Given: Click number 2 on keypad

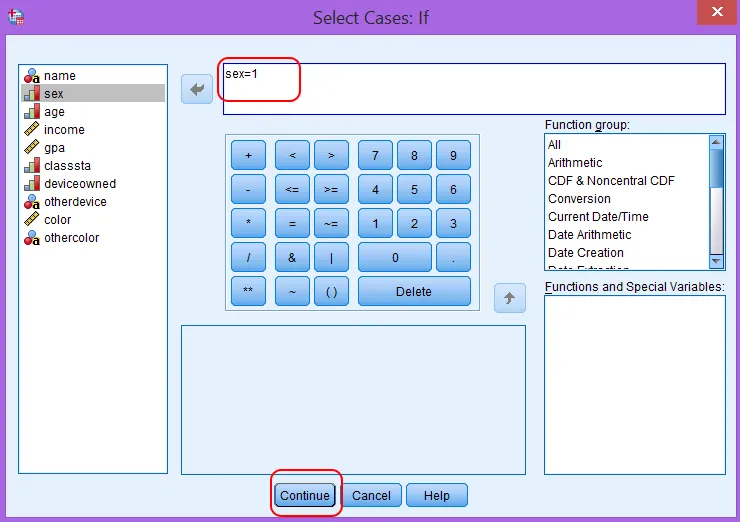Looking at the screenshot, I should pyautogui.click(x=414, y=223).
